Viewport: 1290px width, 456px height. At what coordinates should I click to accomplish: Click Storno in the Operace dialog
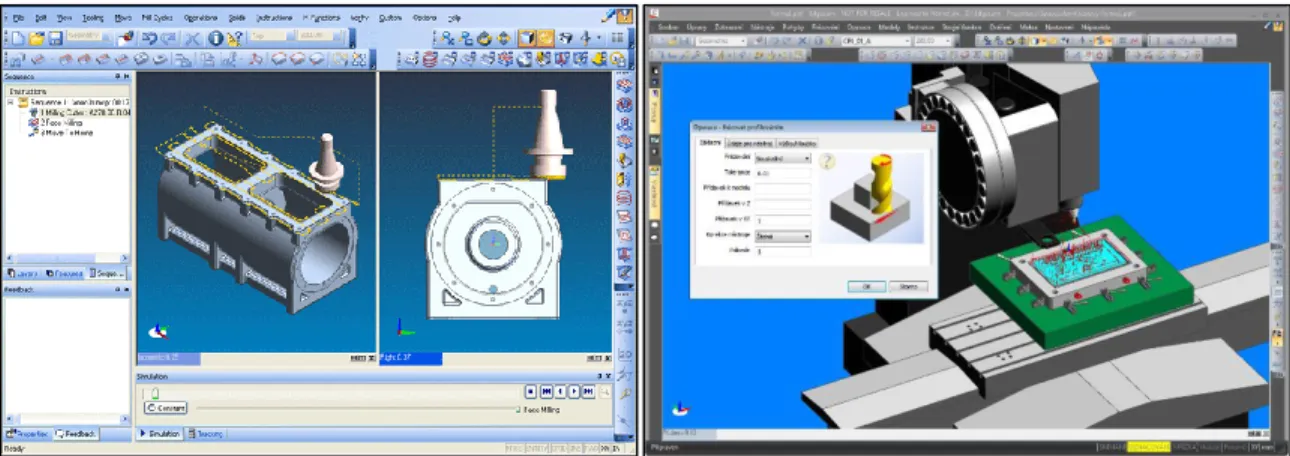point(908,285)
